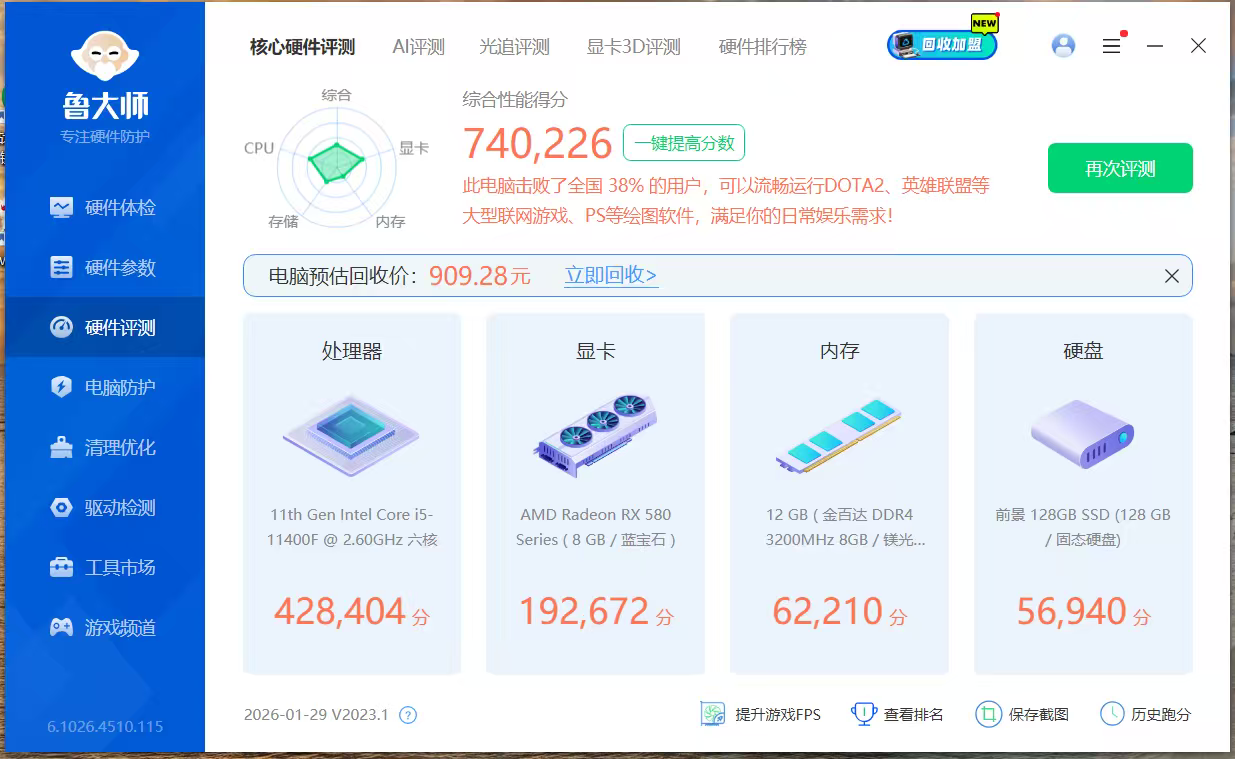The width and height of the screenshot is (1235, 759).
Task: Open 清理优化 from the sidebar
Action: click(104, 448)
